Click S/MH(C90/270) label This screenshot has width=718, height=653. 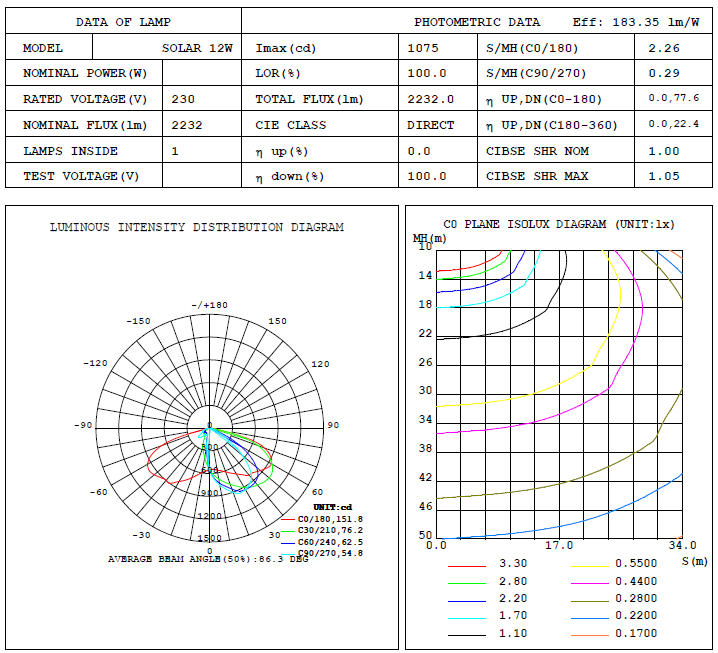536,73
